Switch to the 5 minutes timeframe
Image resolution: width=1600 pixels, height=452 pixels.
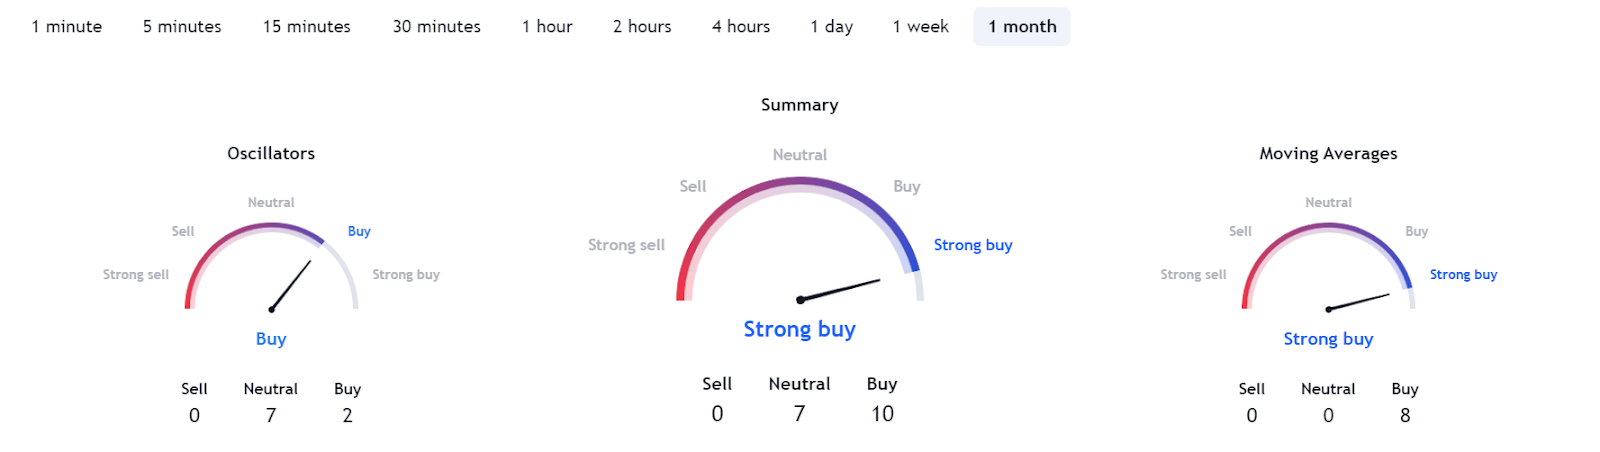pos(182,27)
